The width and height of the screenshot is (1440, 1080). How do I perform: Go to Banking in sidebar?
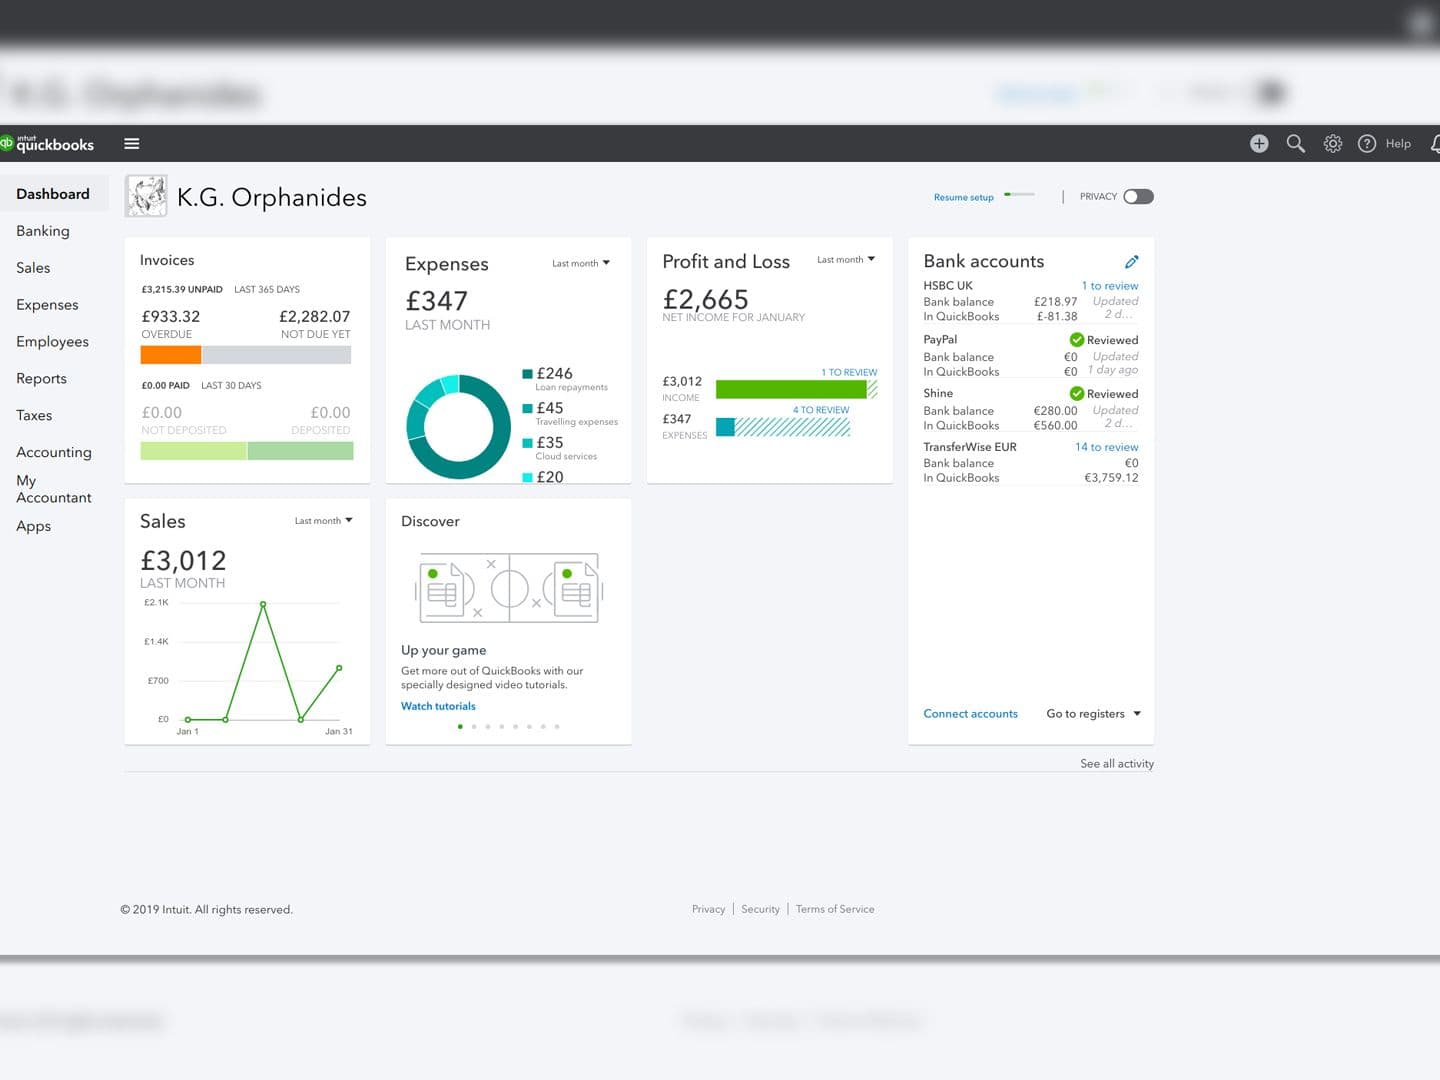(43, 231)
